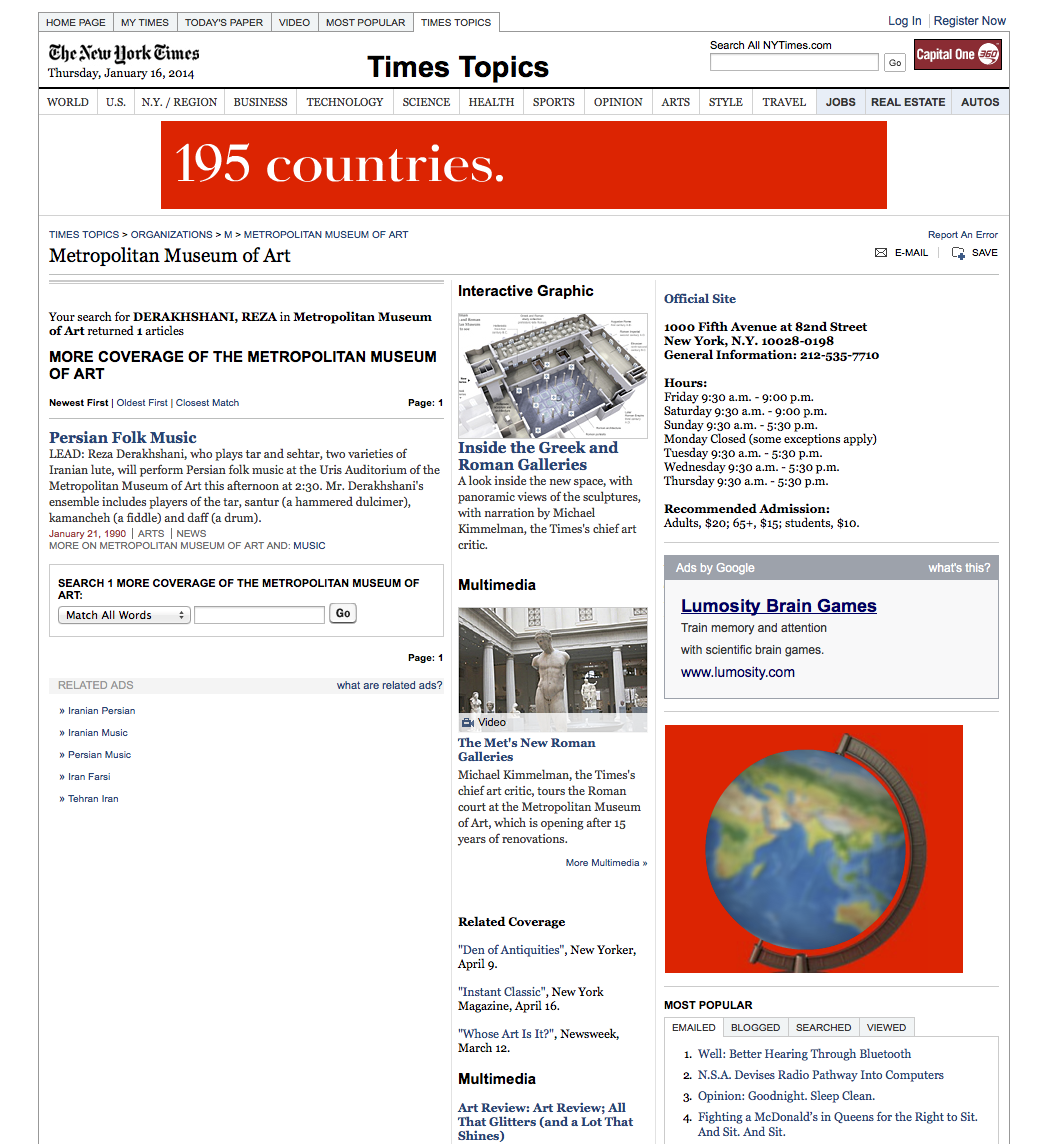
Task: Click ORGANIZATIONS in the breadcrumb
Action: coord(171,234)
